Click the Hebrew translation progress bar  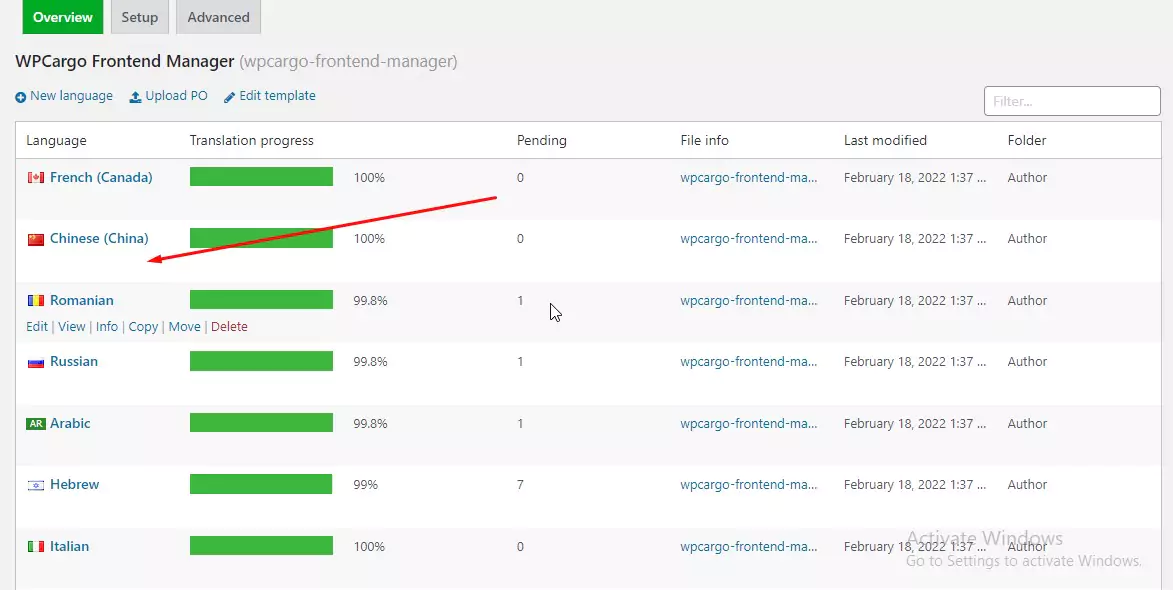tap(261, 485)
